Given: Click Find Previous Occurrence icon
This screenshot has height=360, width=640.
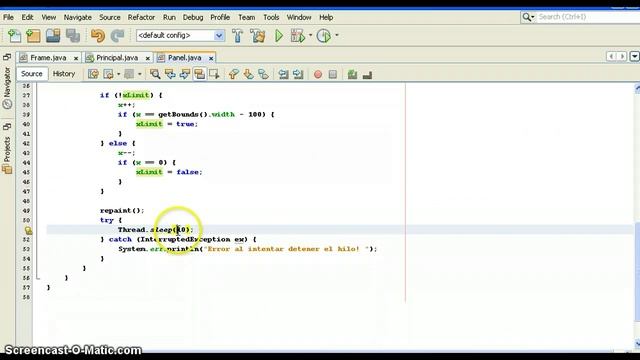Looking at the screenshot, I should pos(170,74).
